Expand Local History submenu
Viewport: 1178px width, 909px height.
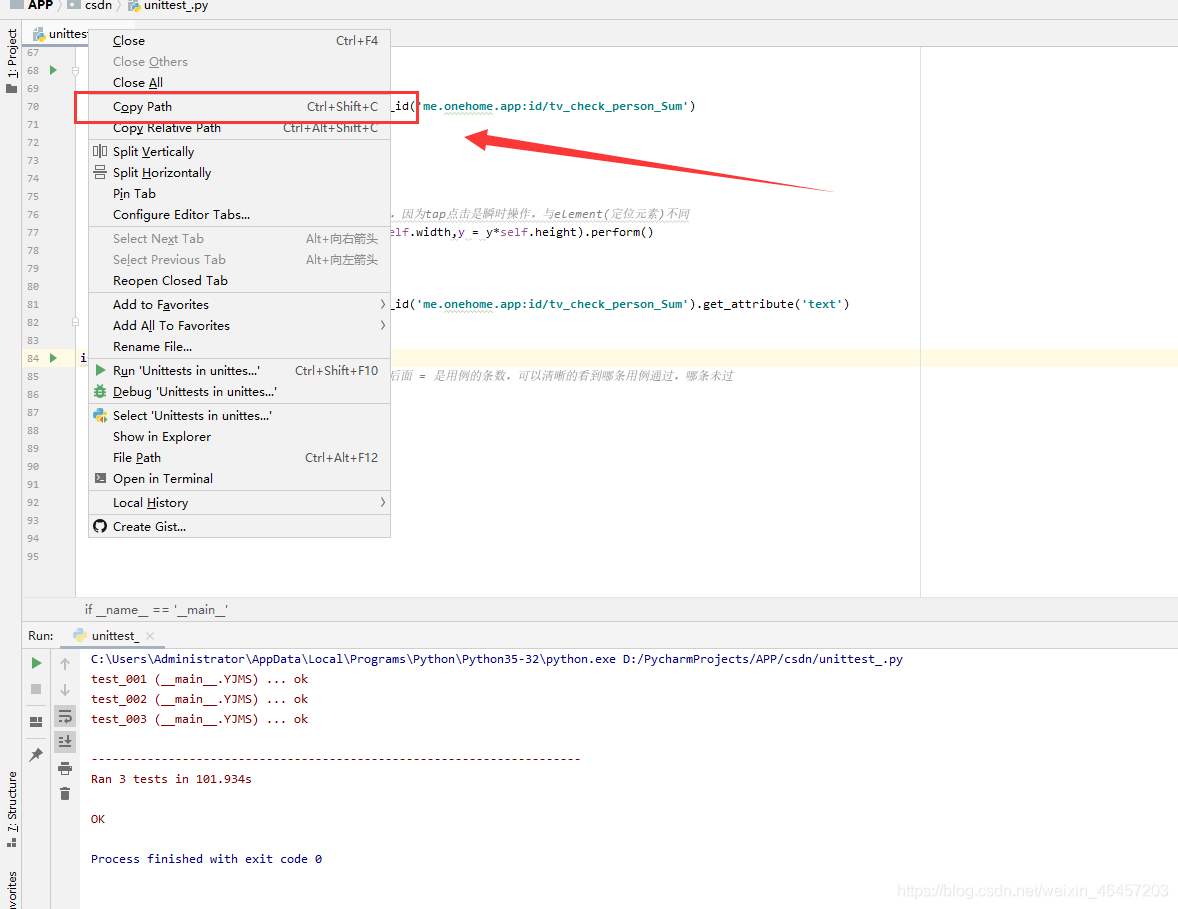239,503
